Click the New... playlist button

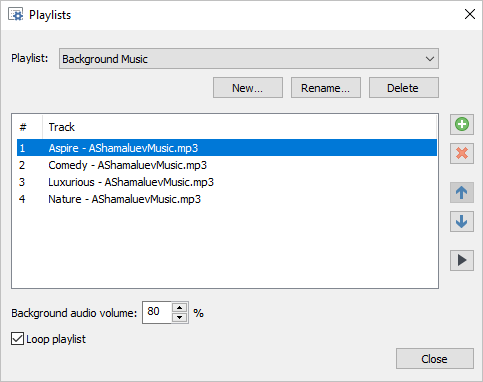pyautogui.click(x=248, y=88)
